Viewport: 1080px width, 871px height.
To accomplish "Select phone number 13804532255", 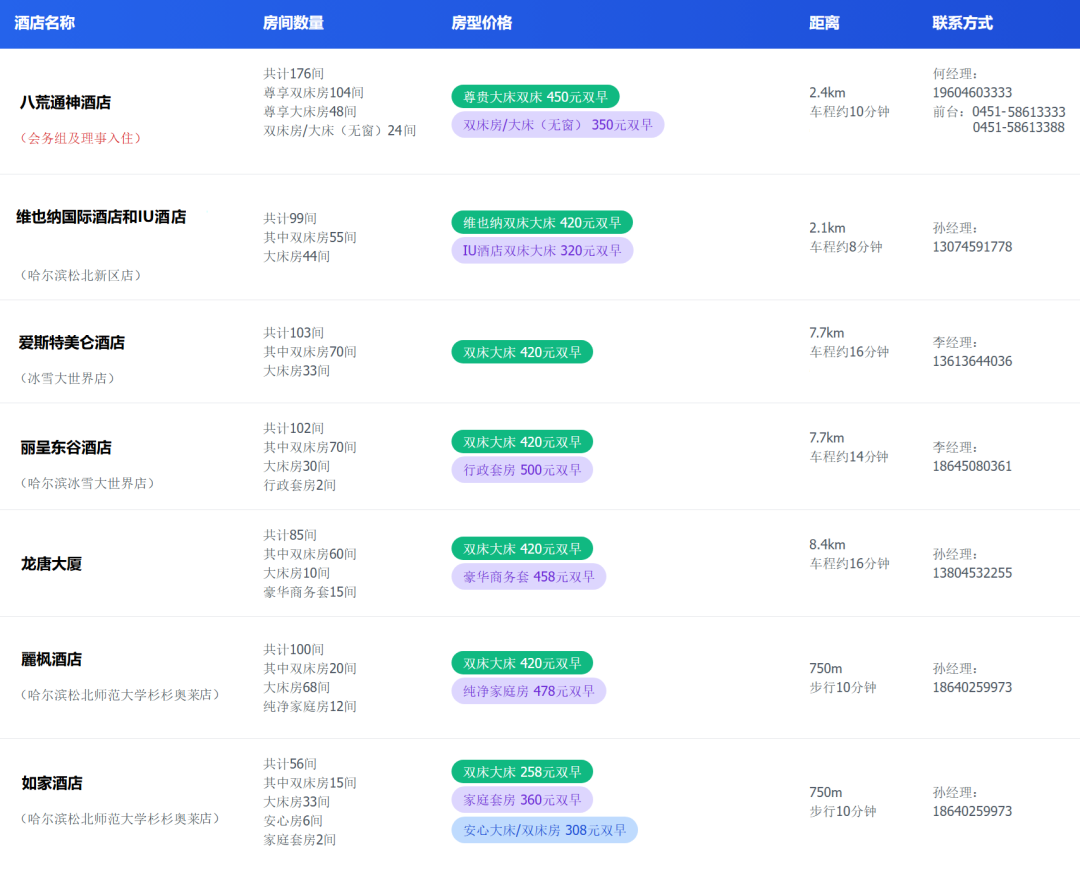I will click(972, 573).
